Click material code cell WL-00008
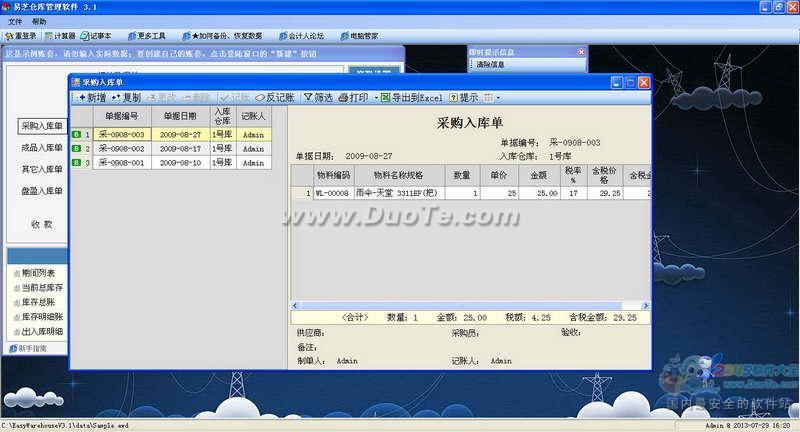The width and height of the screenshot is (800, 432). click(x=333, y=193)
